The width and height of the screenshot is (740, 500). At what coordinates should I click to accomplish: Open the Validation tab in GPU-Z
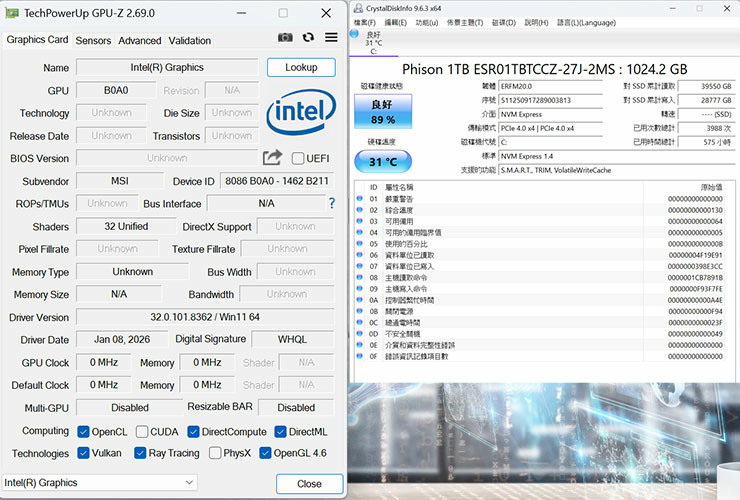190,41
